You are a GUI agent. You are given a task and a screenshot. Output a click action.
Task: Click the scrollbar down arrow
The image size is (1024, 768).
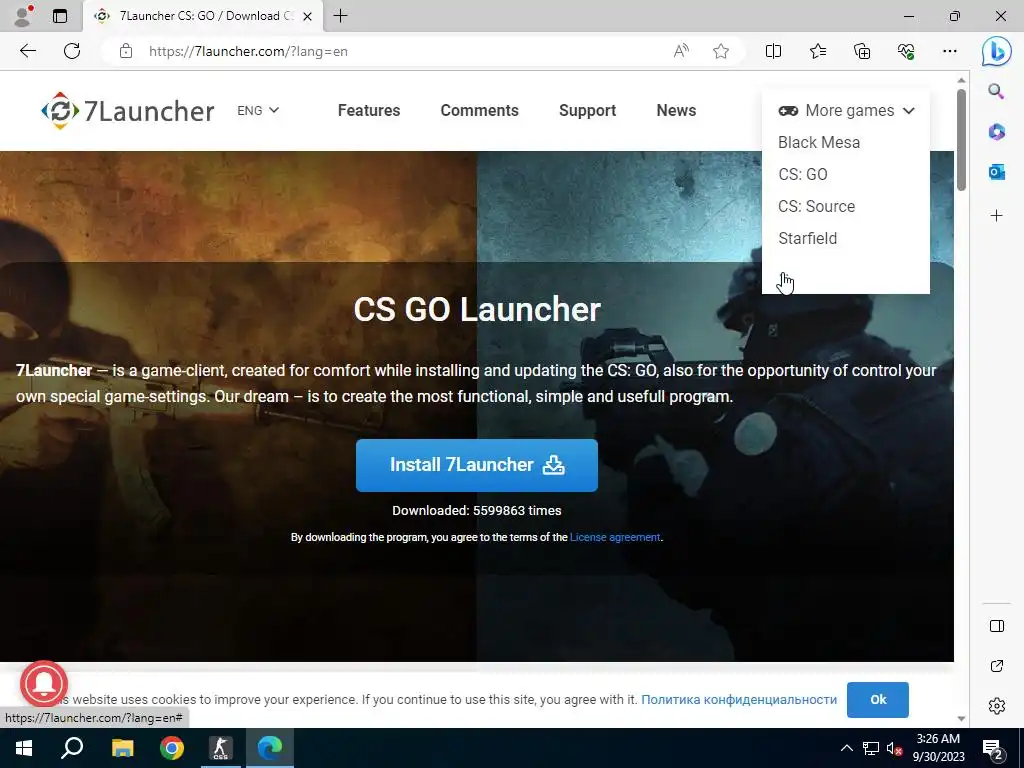pyautogui.click(x=961, y=718)
